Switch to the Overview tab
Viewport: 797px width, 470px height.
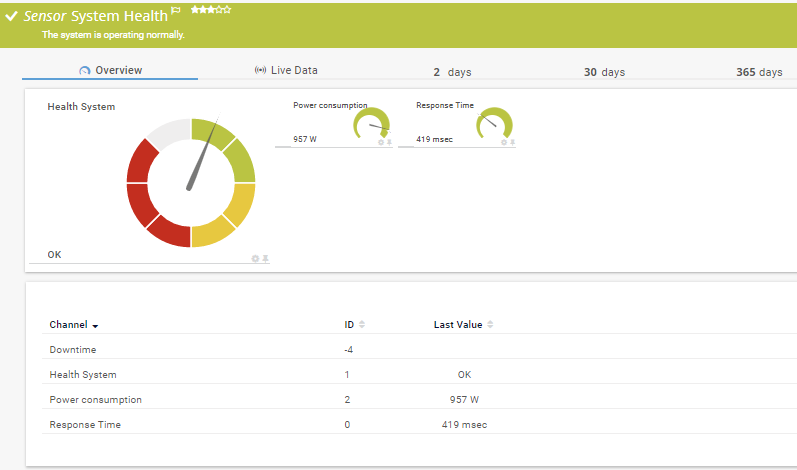110,71
